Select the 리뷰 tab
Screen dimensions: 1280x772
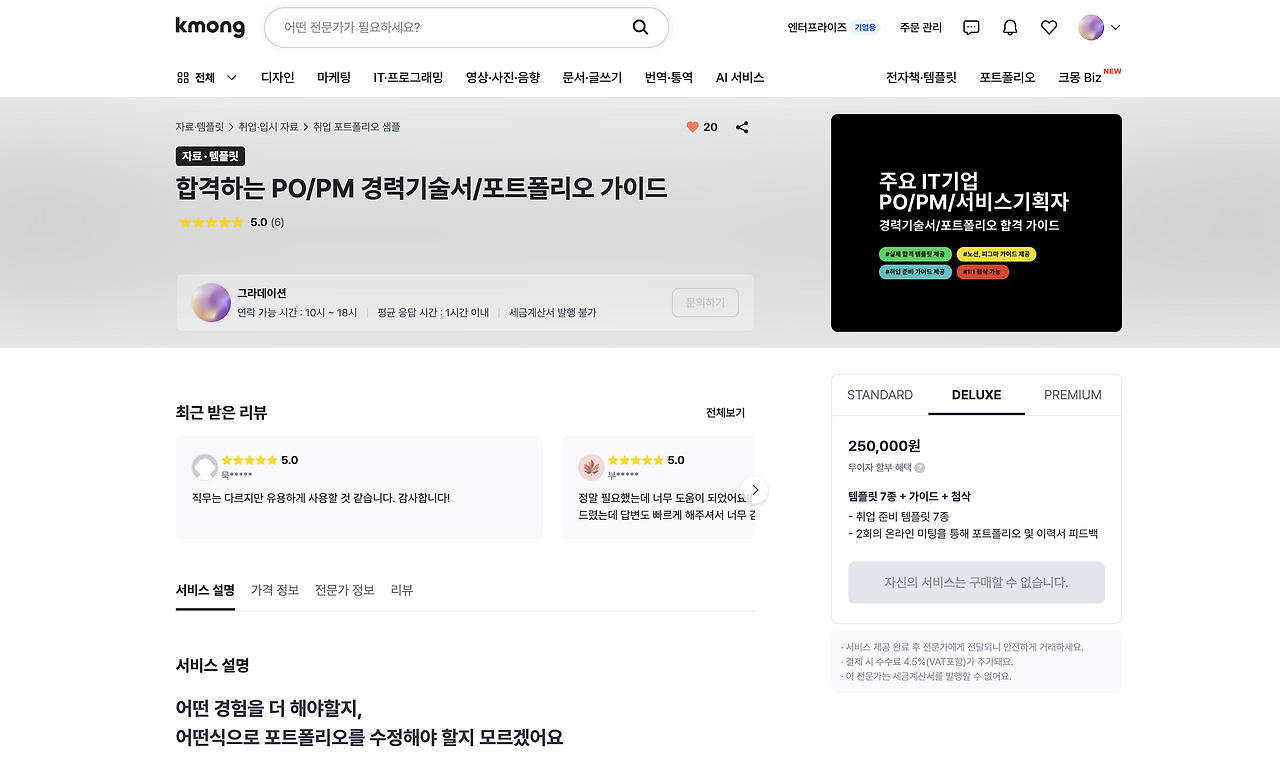pyautogui.click(x=402, y=590)
